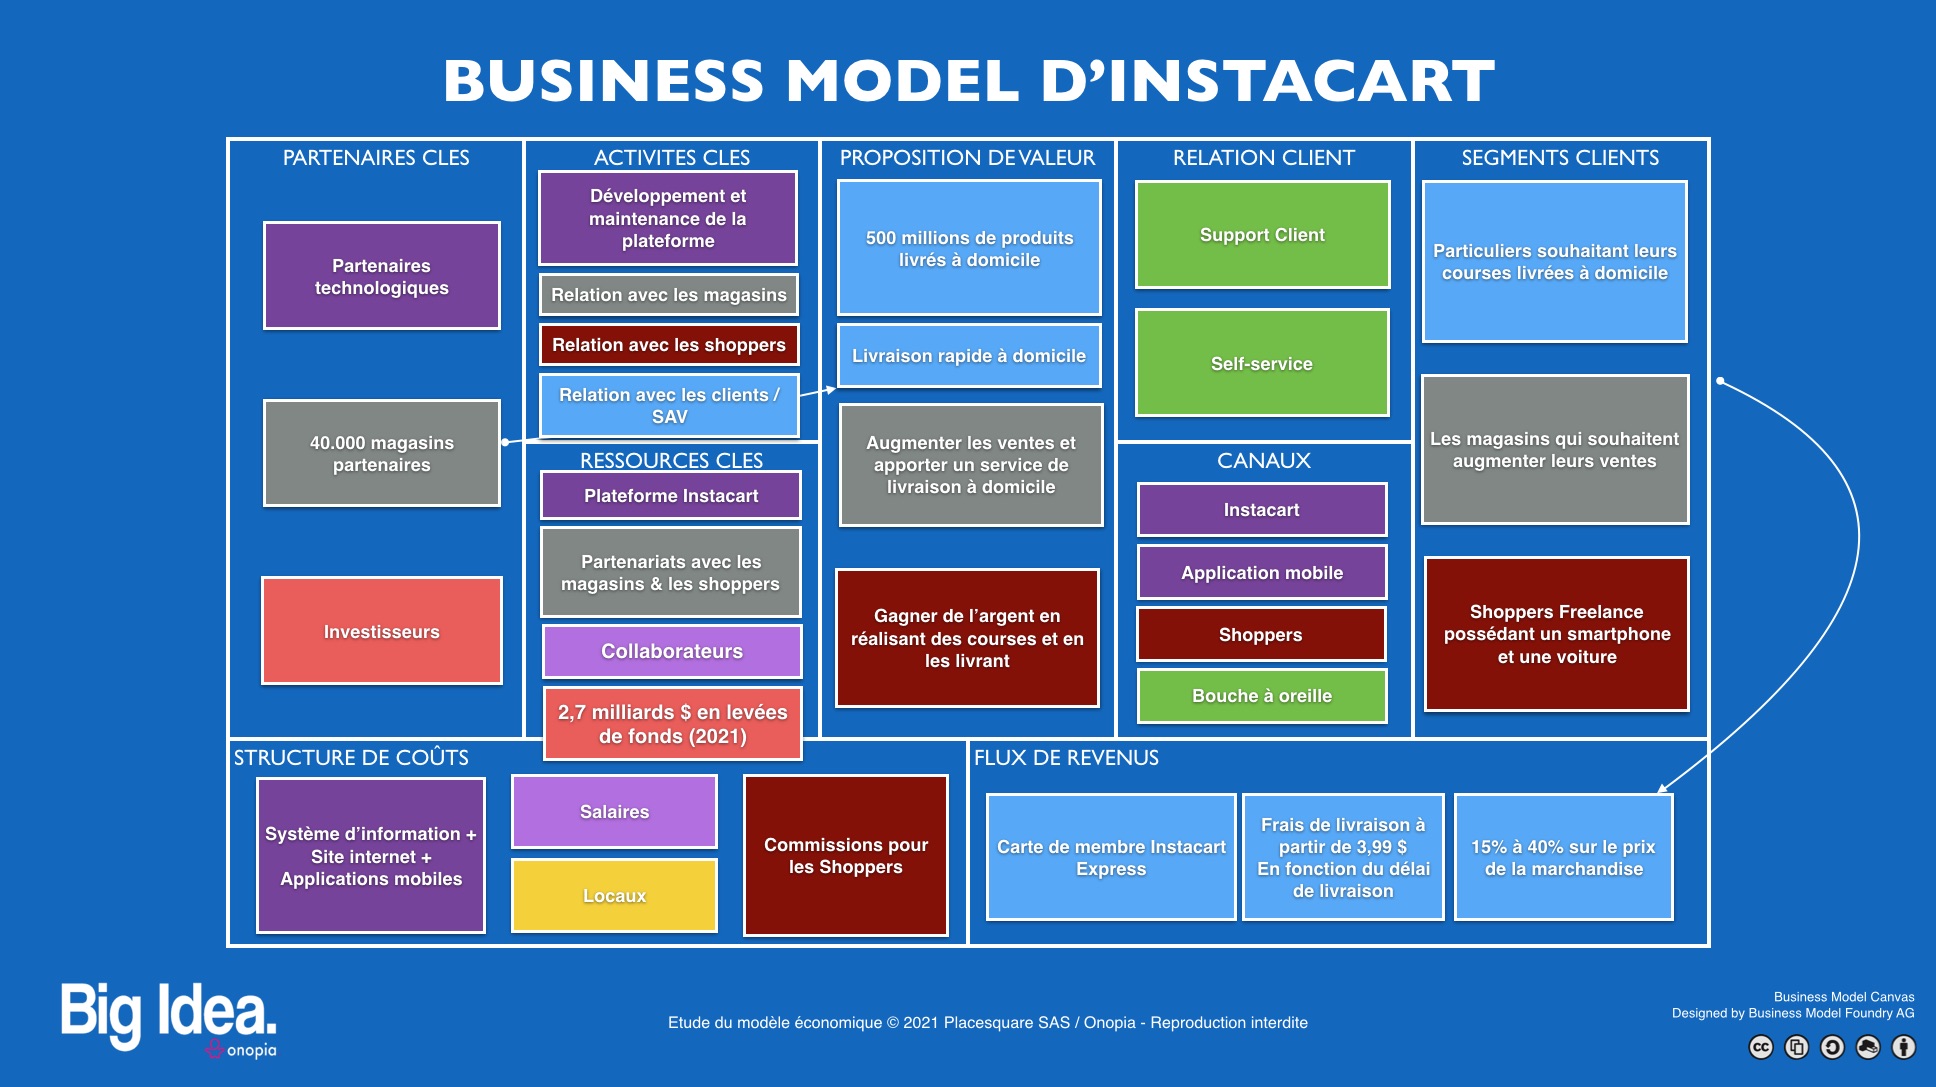Click '500 millions de produits livrés à domicile'
Screen dimensions: 1936x1087
pyautogui.click(x=969, y=248)
